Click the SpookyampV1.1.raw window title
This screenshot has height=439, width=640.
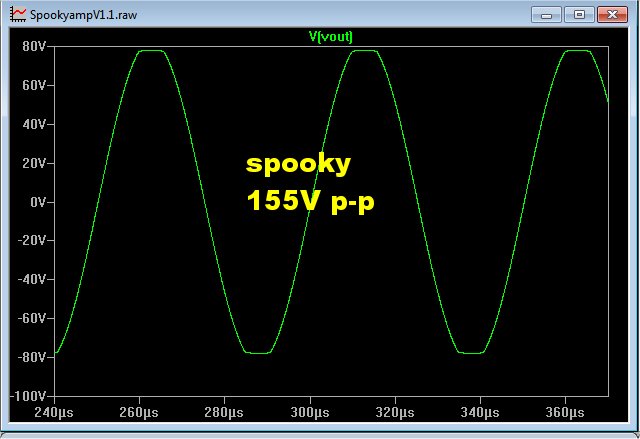click(83, 15)
